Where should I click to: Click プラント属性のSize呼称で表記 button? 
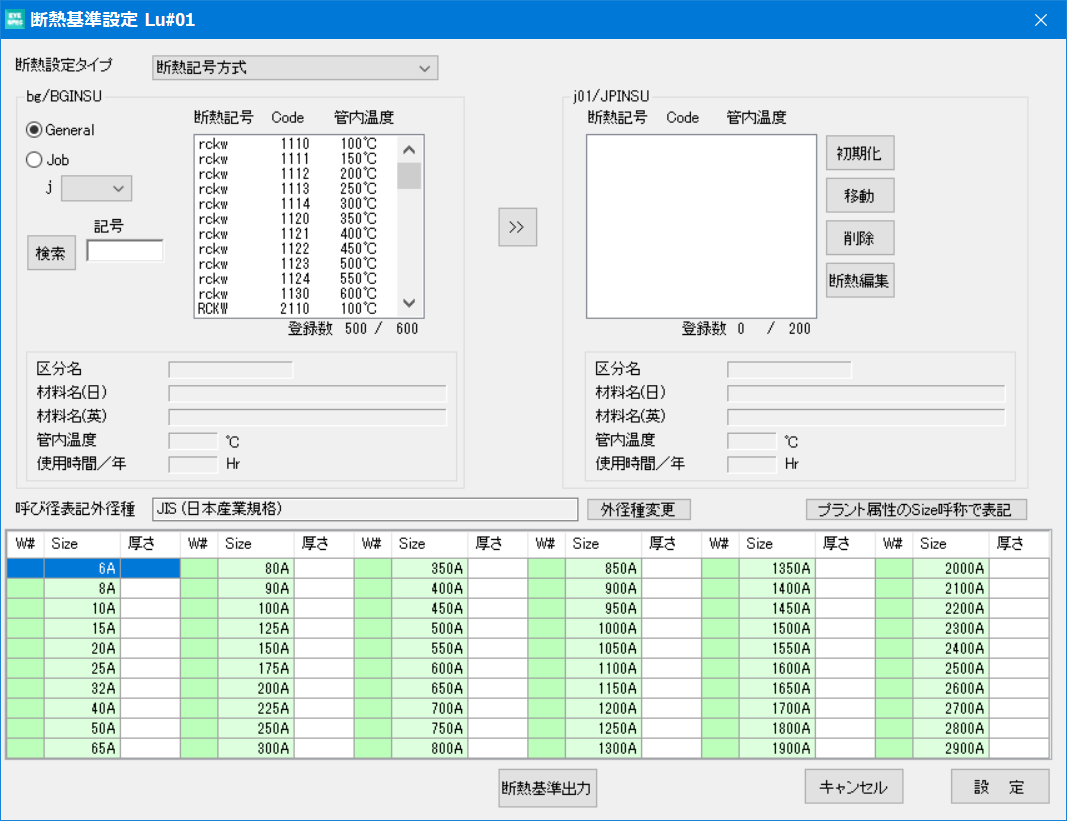click(x=916, y=509)
